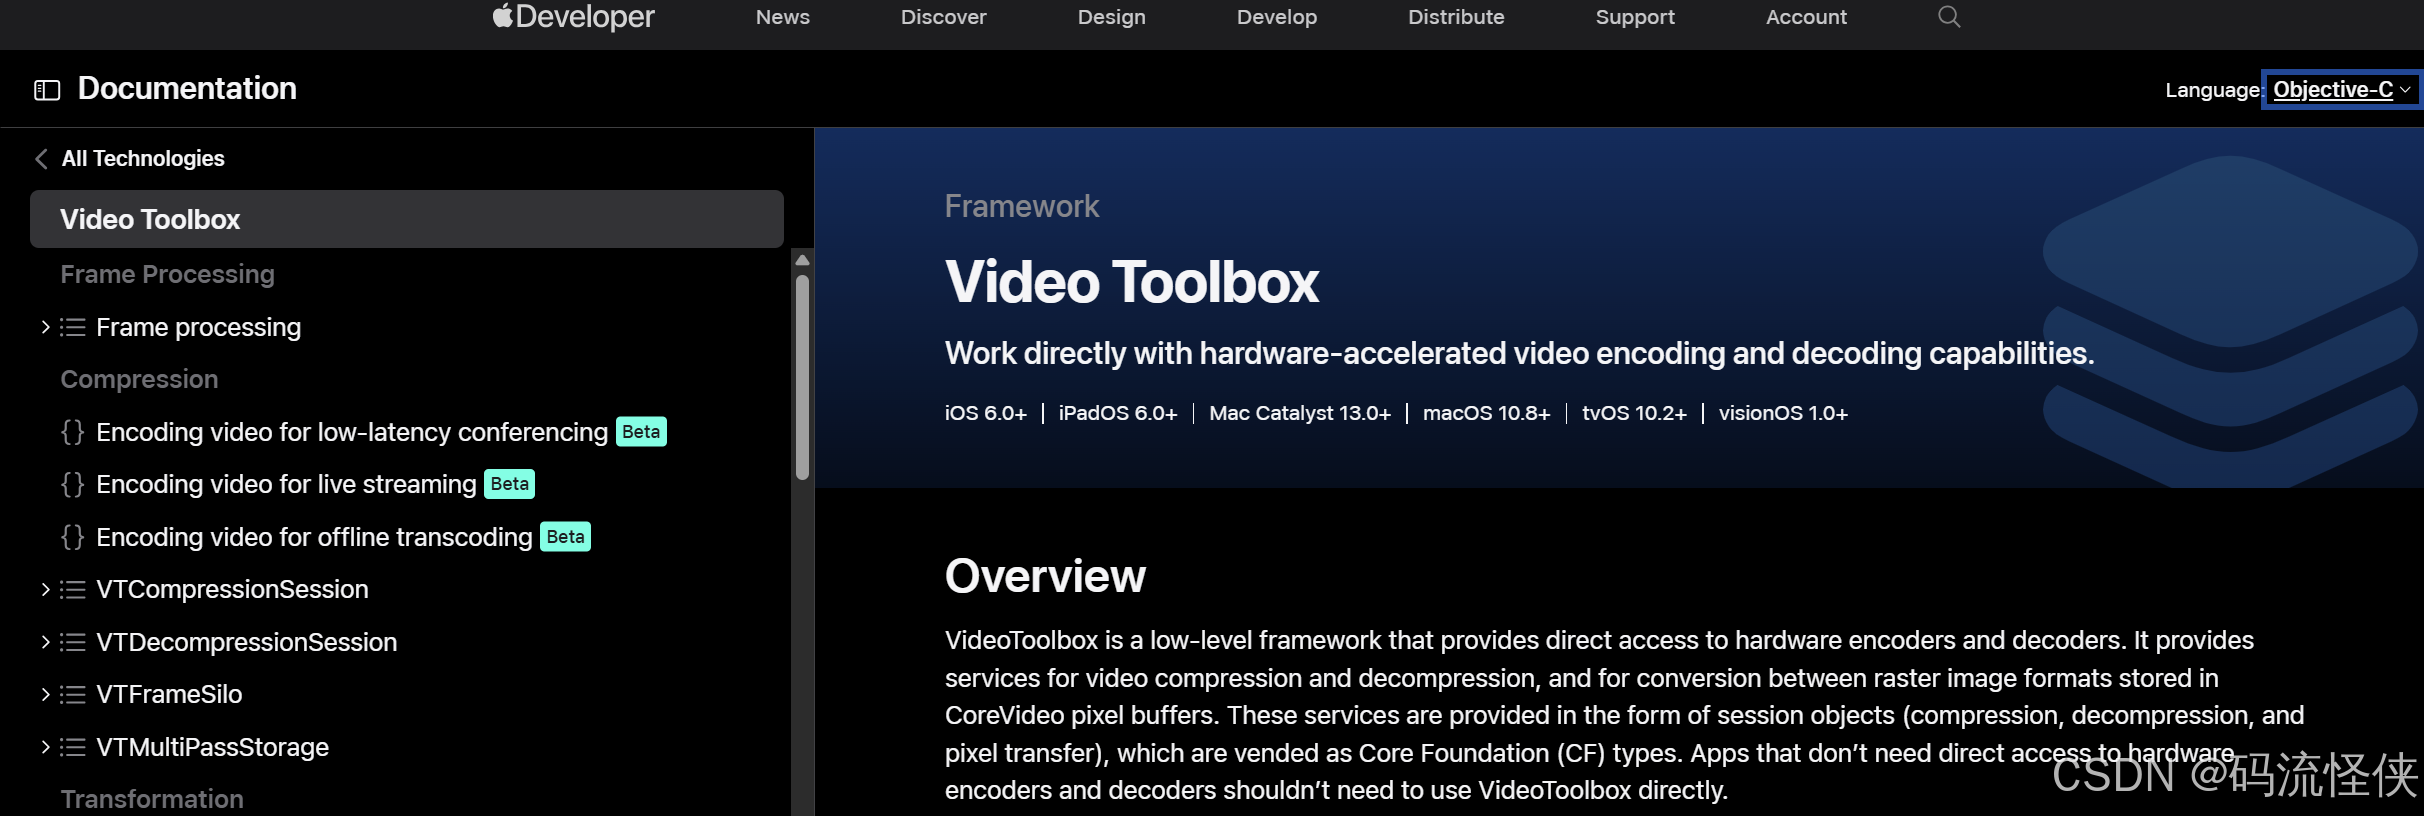Open the Discover menu
The image size is (2424, 816).
pos(943,17)
